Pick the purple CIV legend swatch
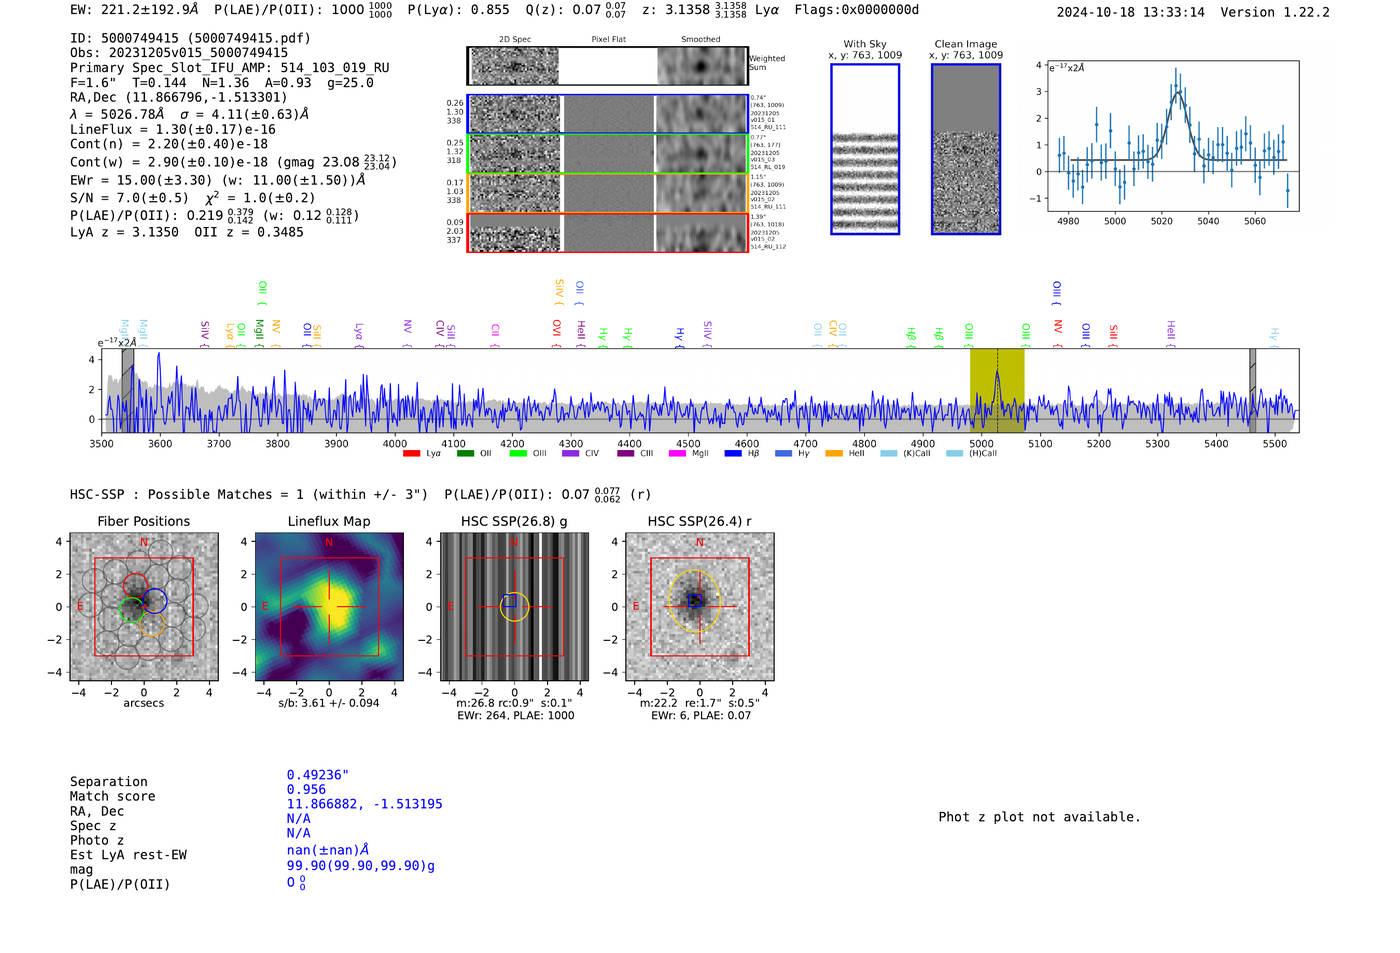Viewport: 1400px width, 953px height. click(x=571, y=454)
